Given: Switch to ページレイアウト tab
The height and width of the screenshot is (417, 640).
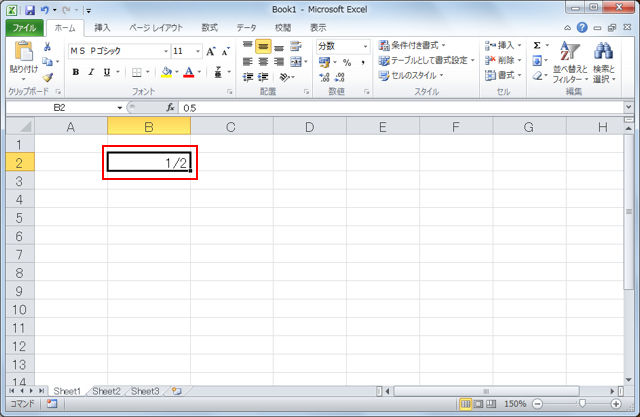Looking at the screenshot, I should pos(156,28).
